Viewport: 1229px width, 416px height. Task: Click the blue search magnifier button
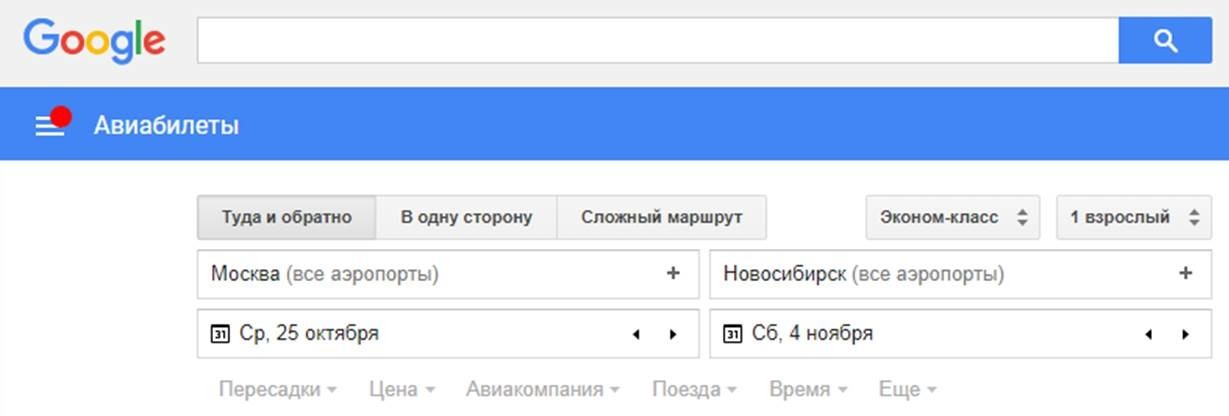tap(1164, 41)
